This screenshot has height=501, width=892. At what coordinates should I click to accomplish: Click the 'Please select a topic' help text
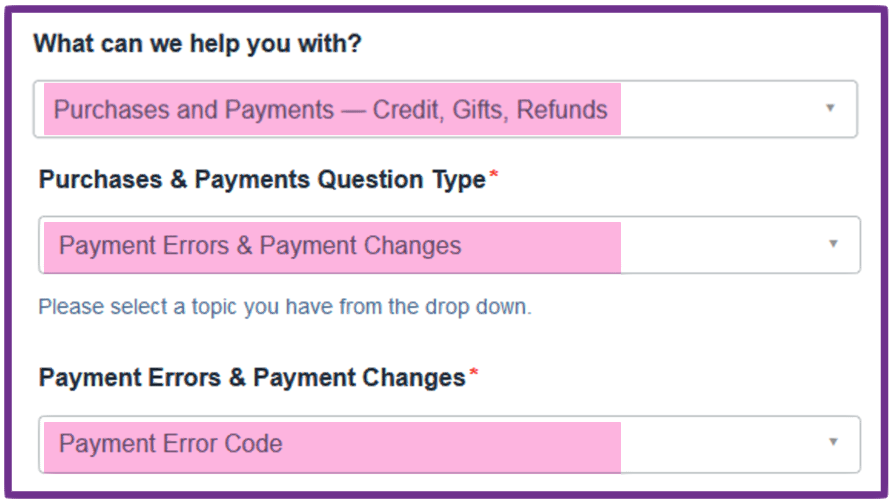[x=284, y=307]
